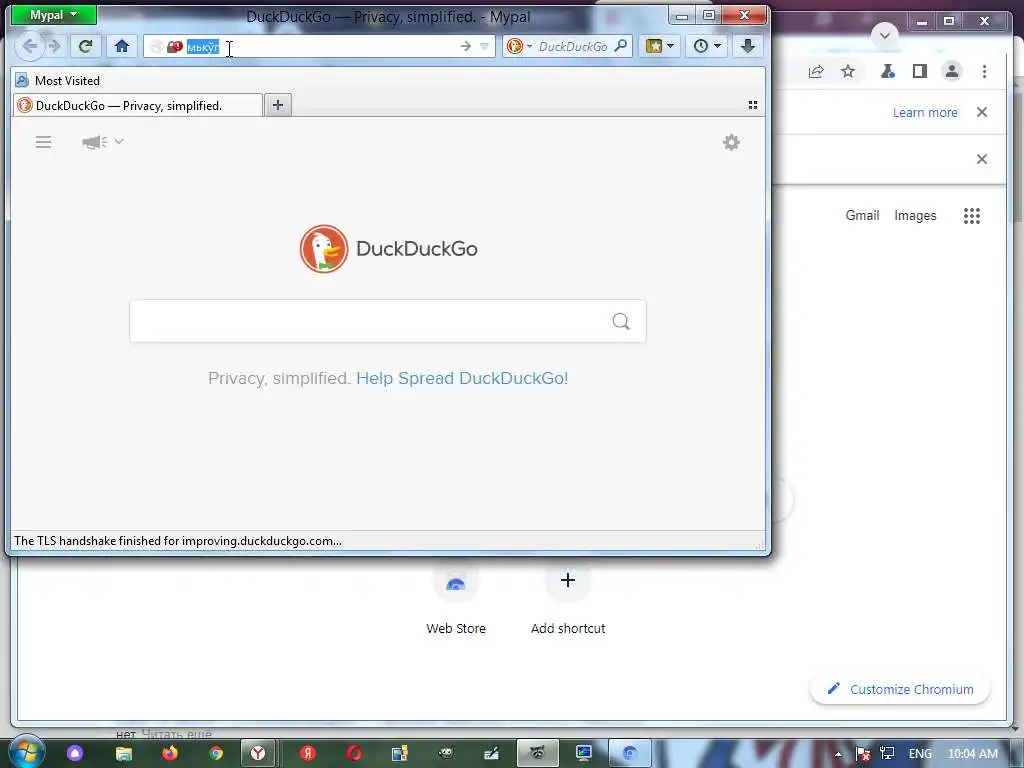This screenshot has width=1024, height=768.
Task: Open the Web Store shortcut
Action: click(456, 598)
